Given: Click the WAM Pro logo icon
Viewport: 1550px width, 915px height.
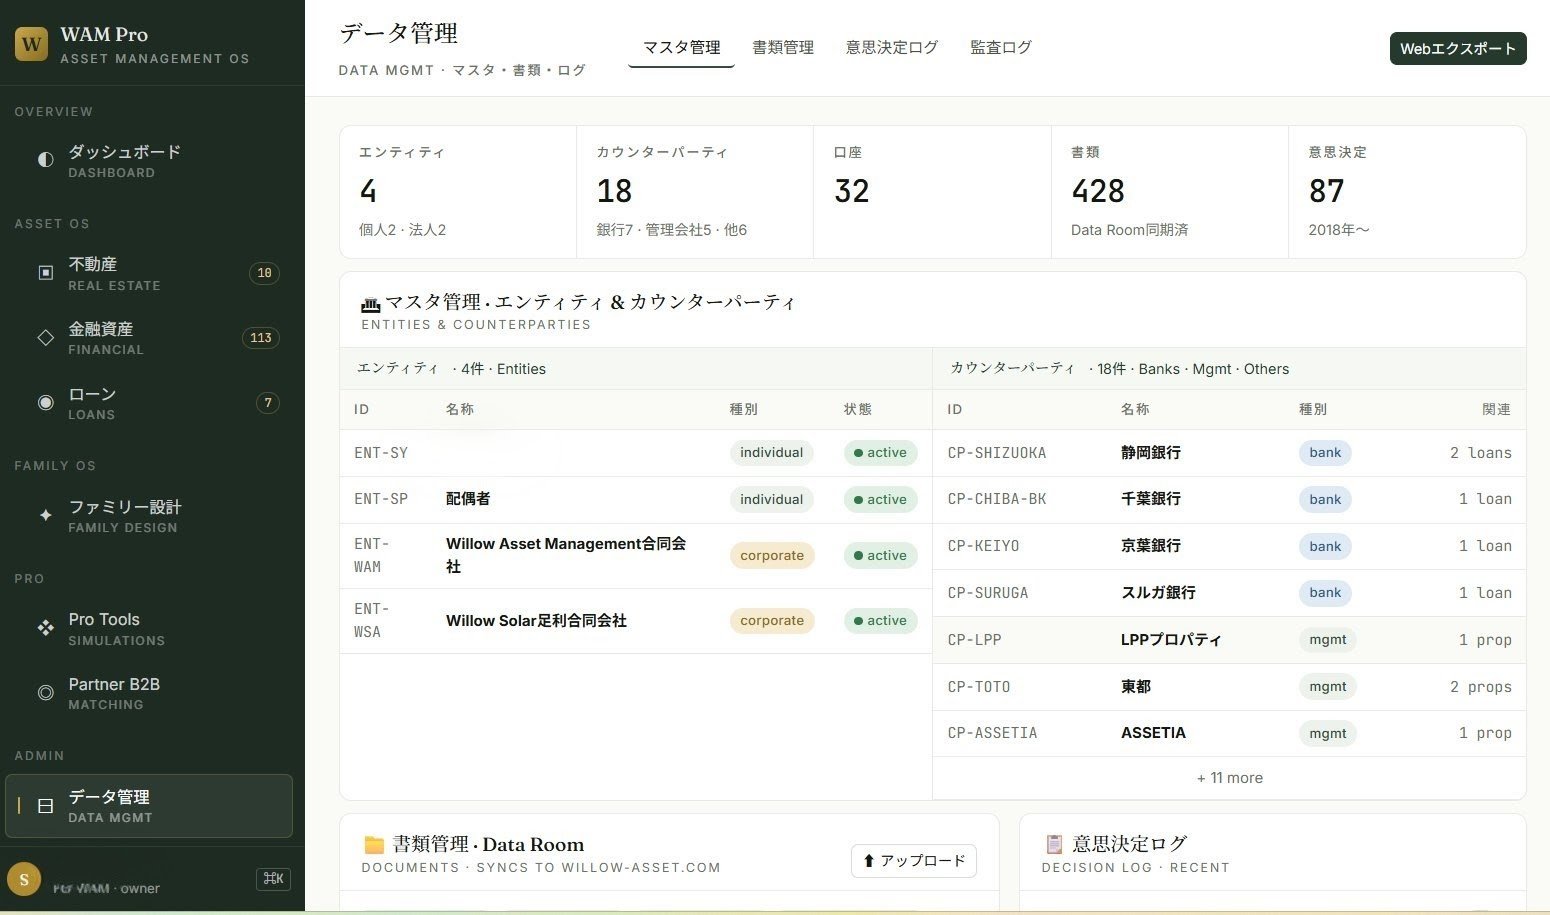Looking at the screenshot, I should [x=30, y=44].
